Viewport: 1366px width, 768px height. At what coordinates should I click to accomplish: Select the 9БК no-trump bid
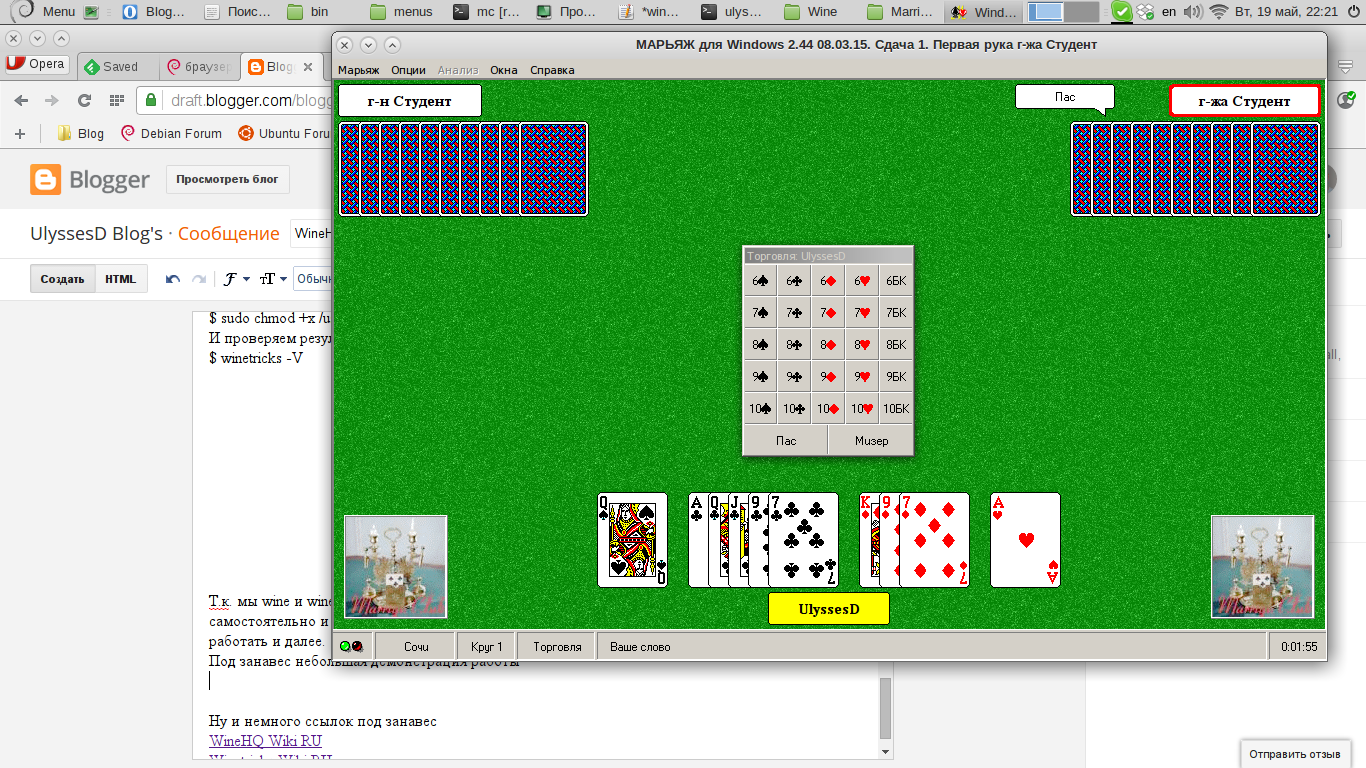click(x=896, y=377)
